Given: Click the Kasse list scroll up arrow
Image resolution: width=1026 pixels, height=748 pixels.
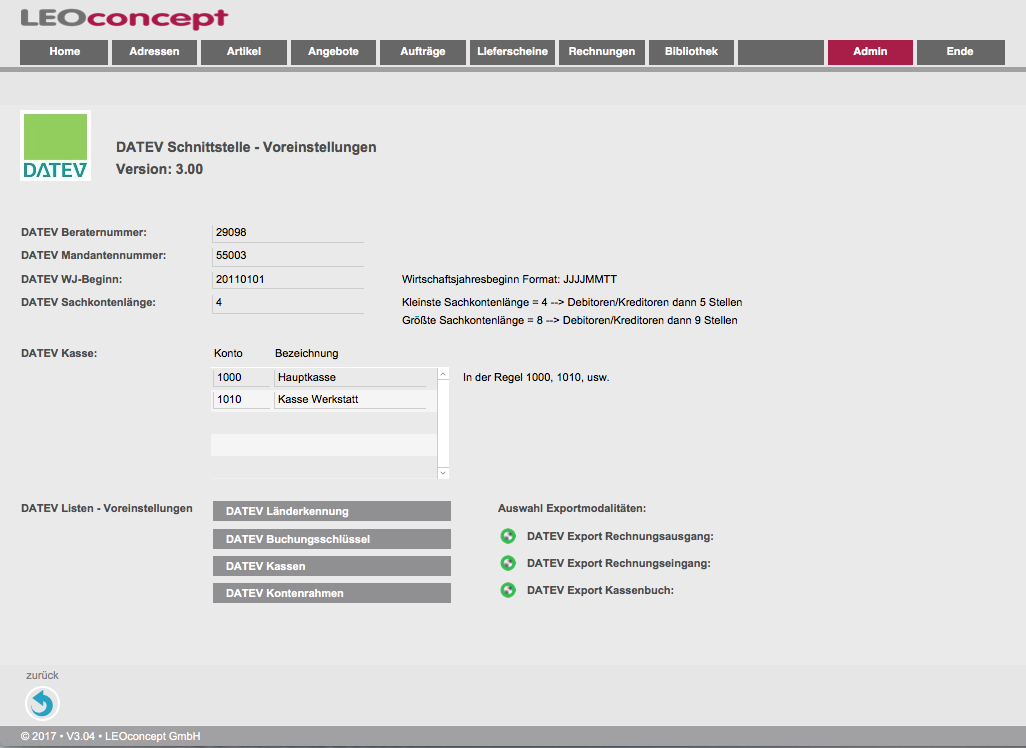Looking at the screenshot, I should [x=443, y=374].
